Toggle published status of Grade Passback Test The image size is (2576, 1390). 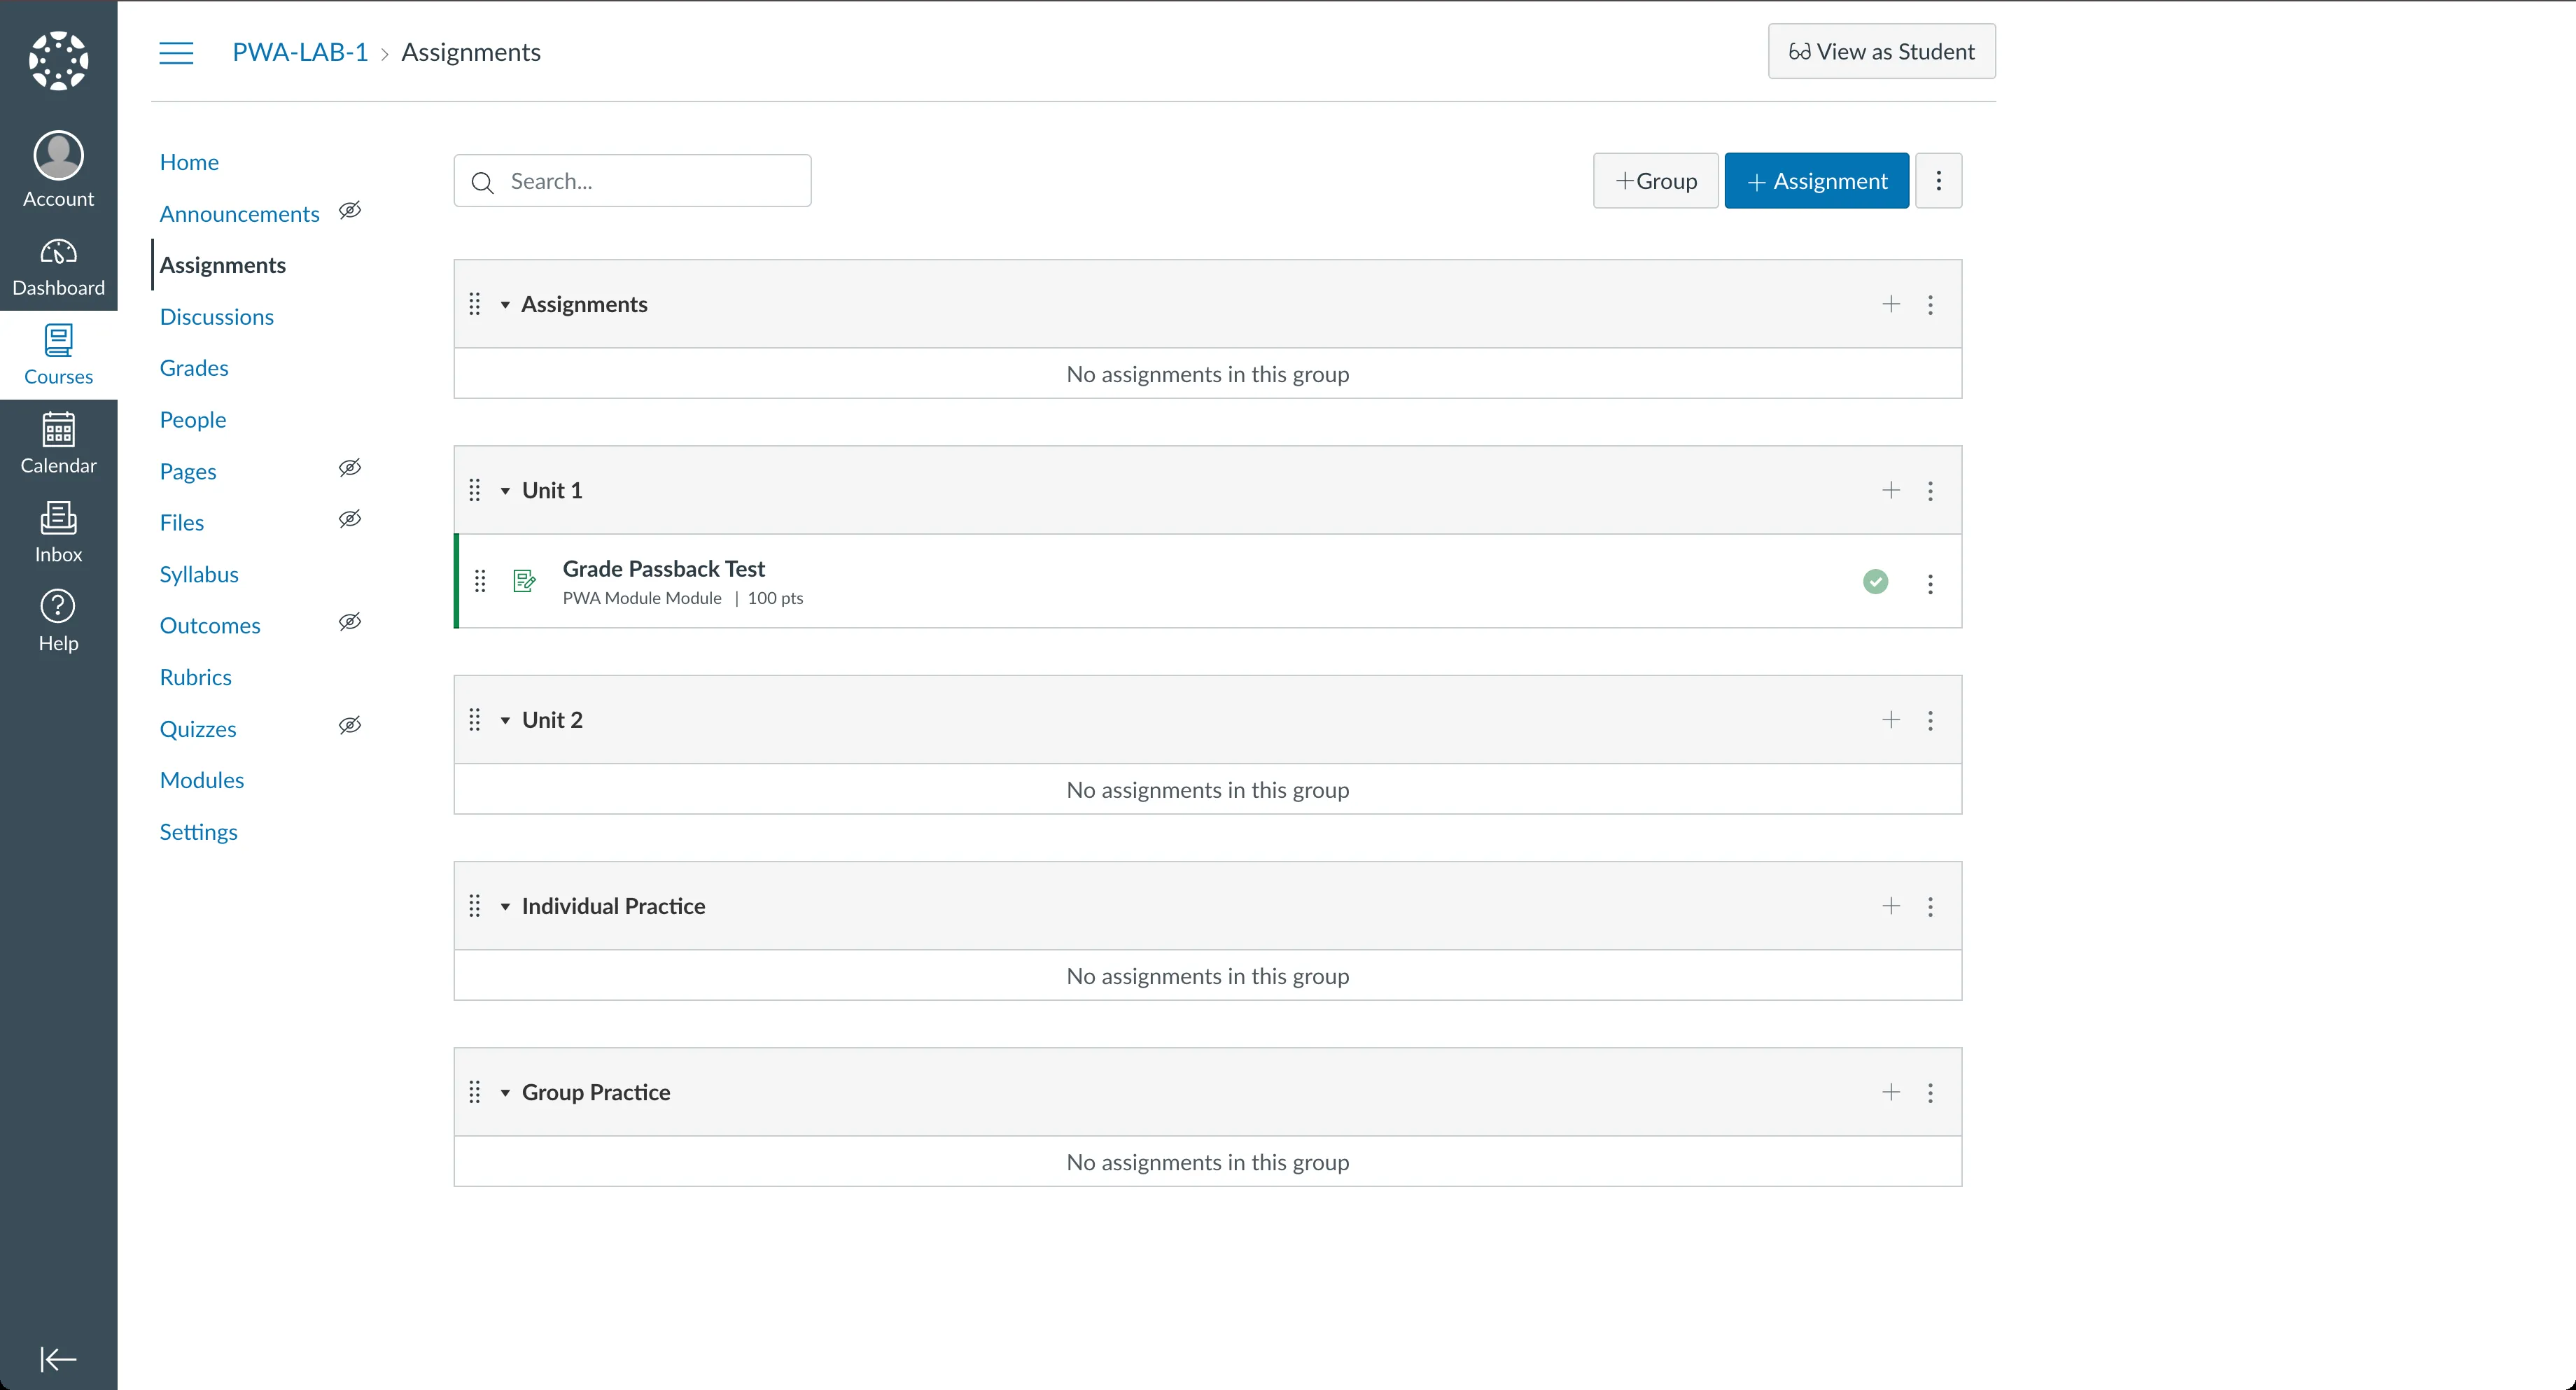click(1875, 581)
